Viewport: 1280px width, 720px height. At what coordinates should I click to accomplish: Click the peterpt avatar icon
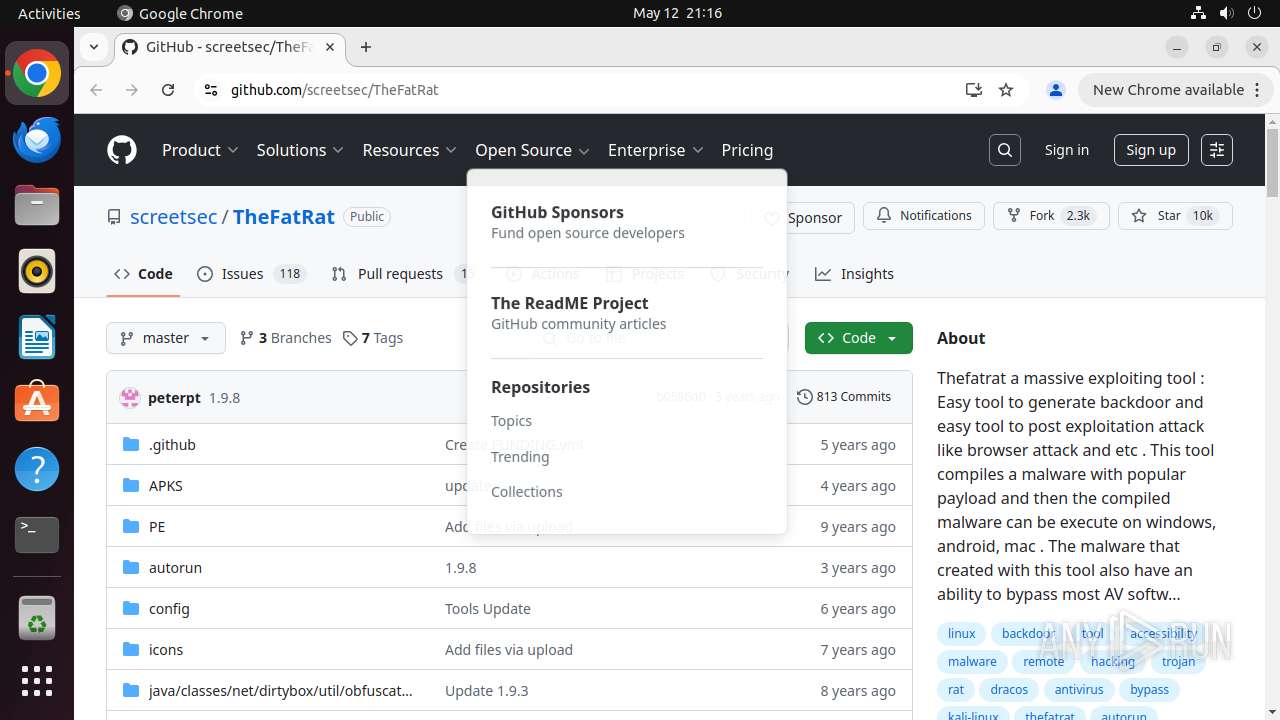tap(130, 397)
